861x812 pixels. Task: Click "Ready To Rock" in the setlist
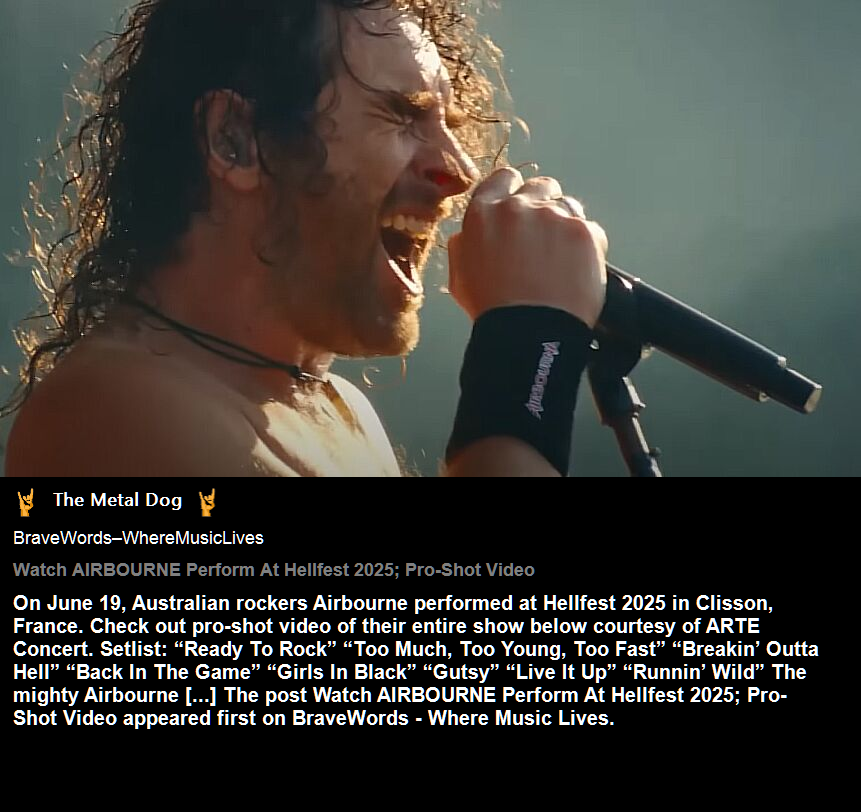[x=255, y=649]
